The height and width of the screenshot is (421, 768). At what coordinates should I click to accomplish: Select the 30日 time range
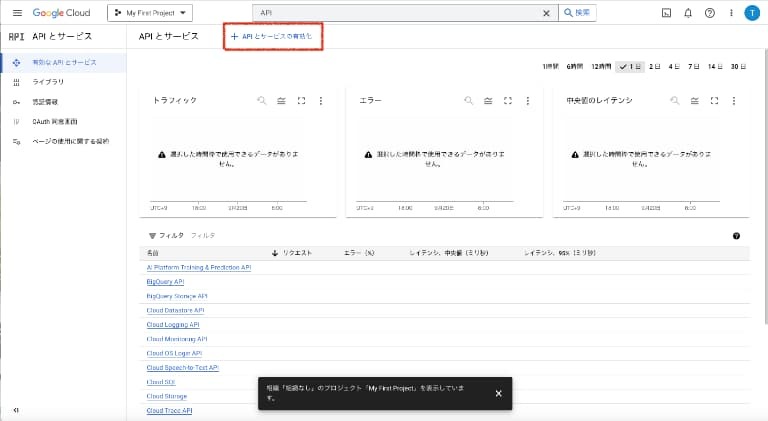(x=738, y=66)
